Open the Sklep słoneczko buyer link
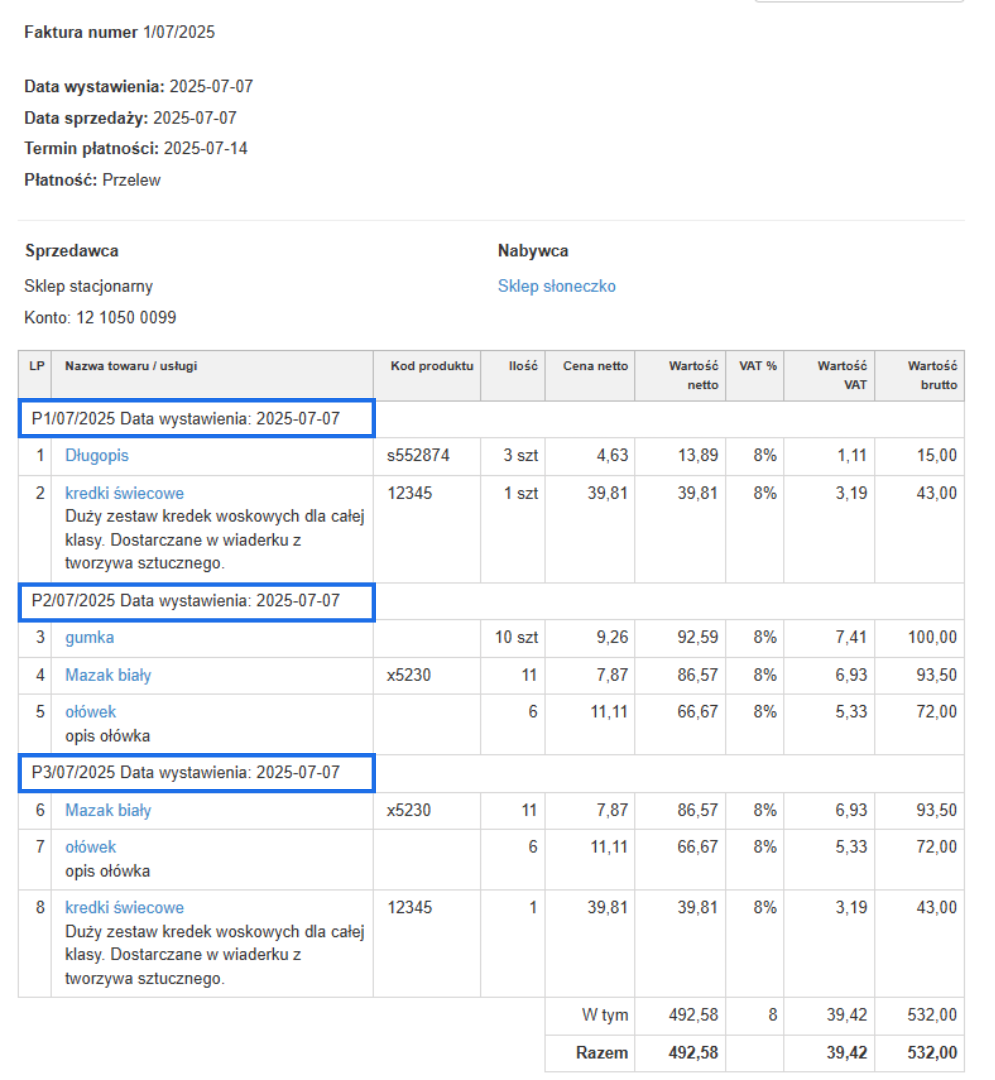The height and width of the screenshot is (1080, 995). click(556, 286)
